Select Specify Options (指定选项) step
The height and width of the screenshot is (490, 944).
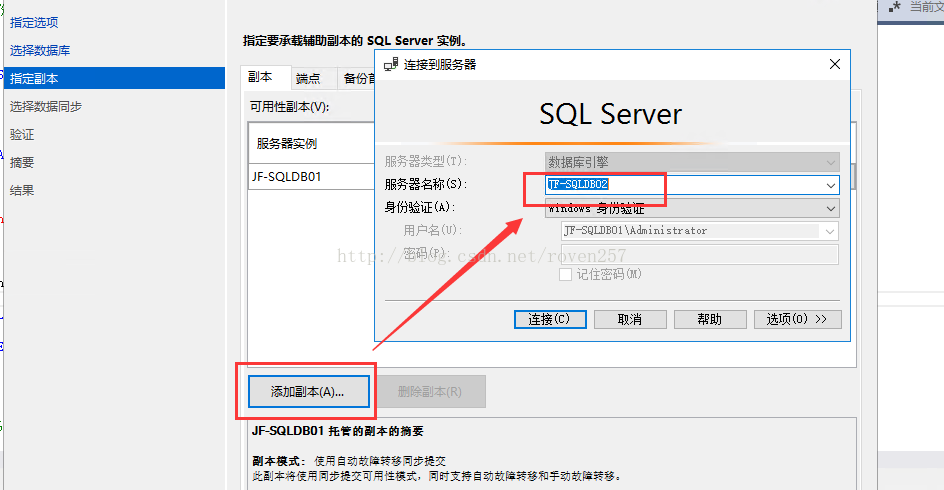coord(34,23)
